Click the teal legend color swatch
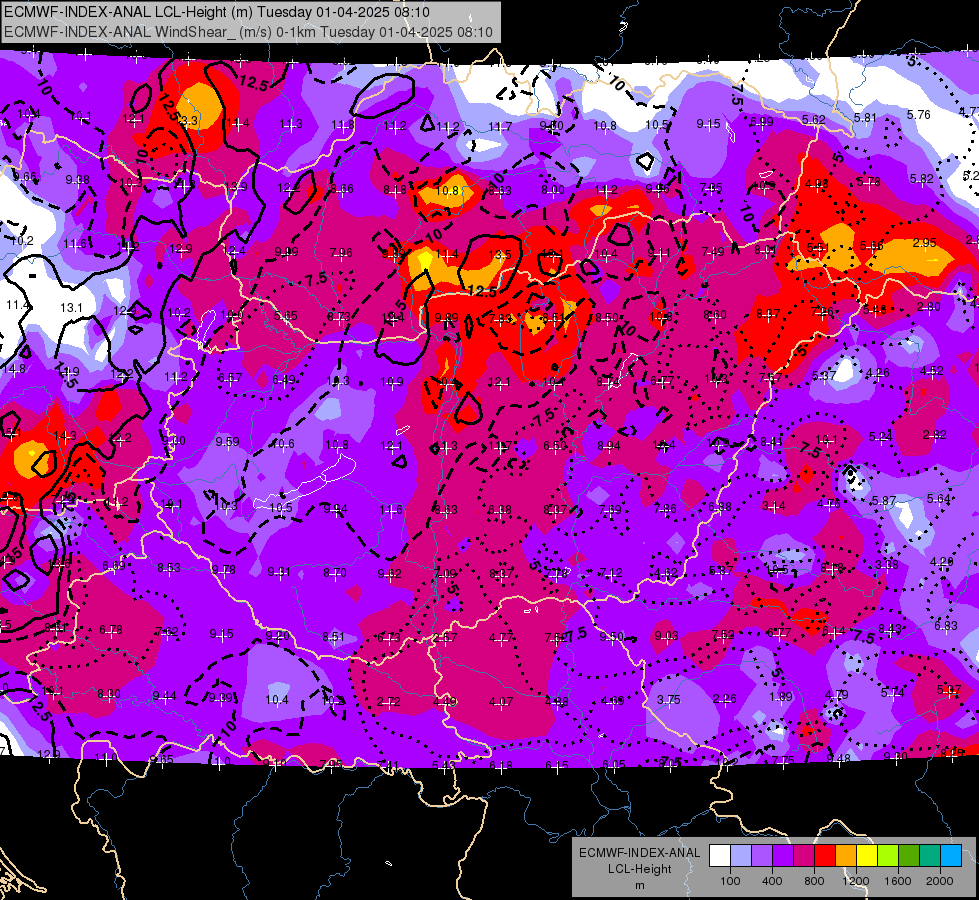 (930, 856)
